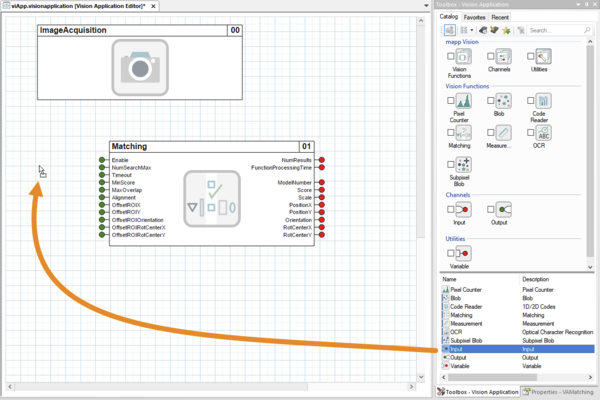Screen dimensions: 600x400
Task: Tick the Variable checkbox
Action: [x=451, y=253]
